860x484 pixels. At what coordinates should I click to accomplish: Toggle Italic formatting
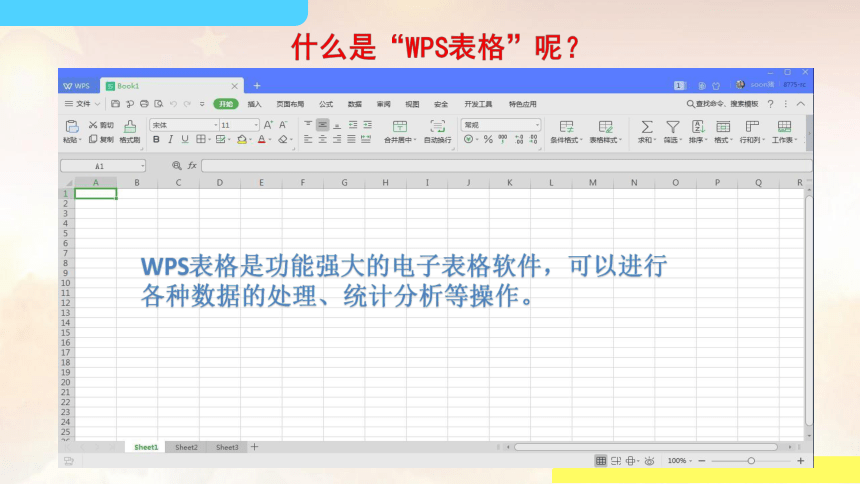171,139
